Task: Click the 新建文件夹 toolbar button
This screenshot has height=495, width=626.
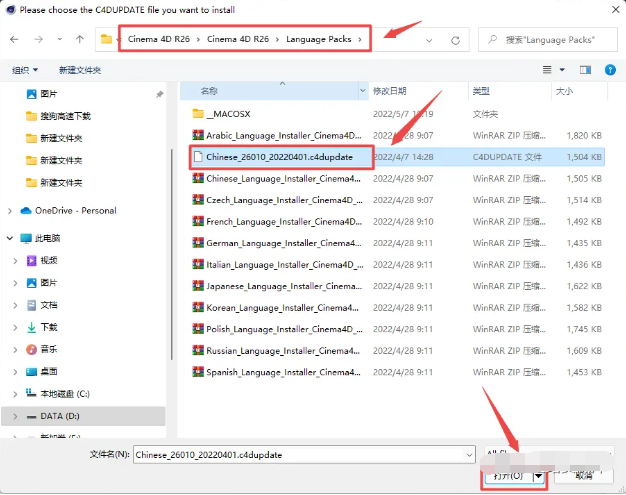Action: tap(81, 70)
